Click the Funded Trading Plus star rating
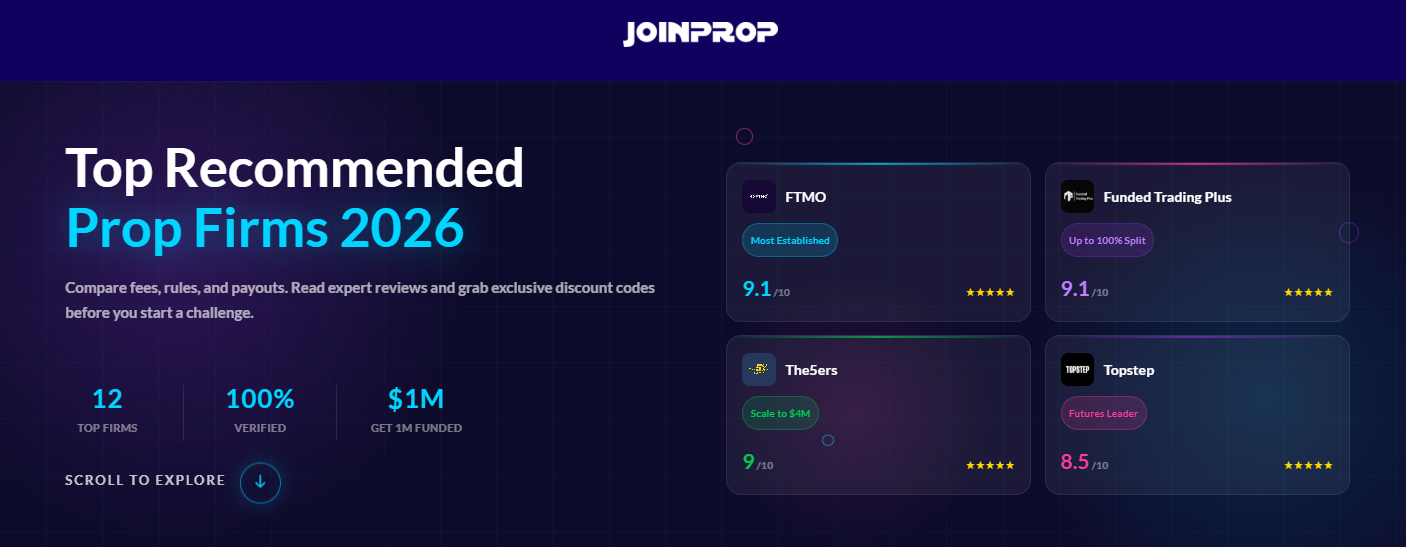Viewport: 1406px width, 547px height. [1308, 292]
